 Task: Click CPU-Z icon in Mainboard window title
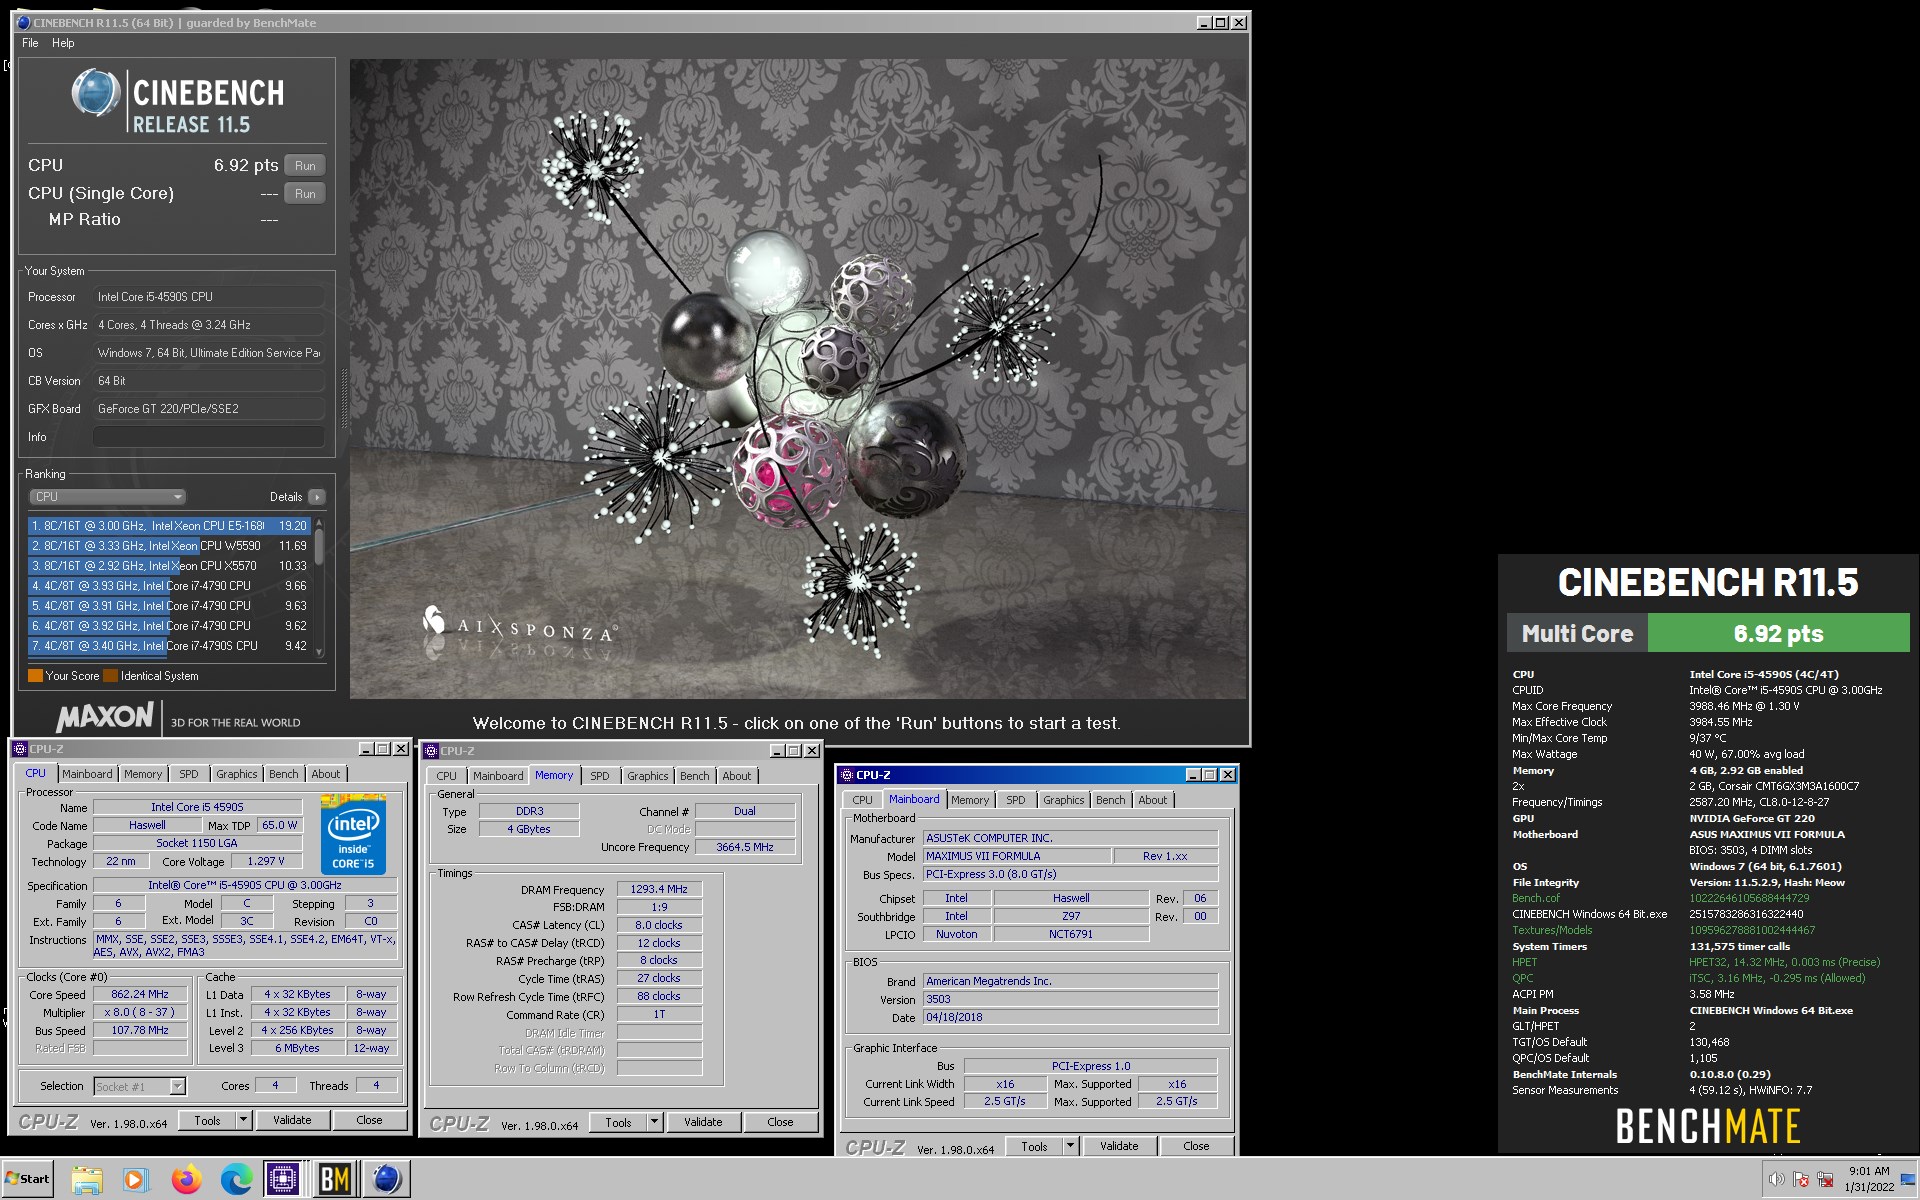[847, 775]
